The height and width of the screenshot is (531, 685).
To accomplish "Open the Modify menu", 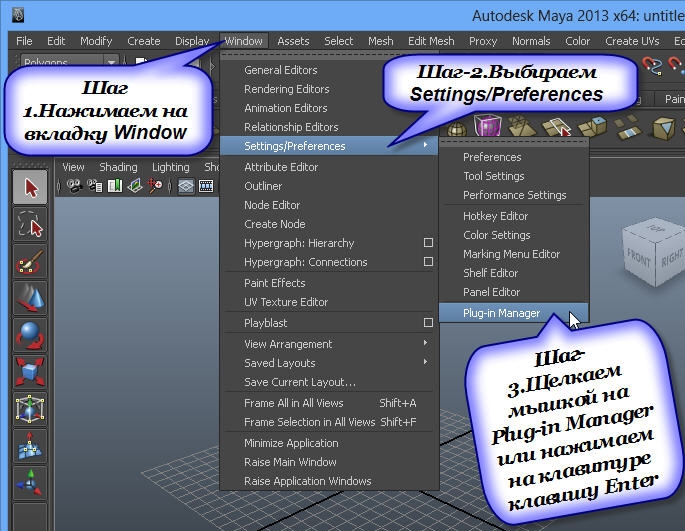I will 96,41.
